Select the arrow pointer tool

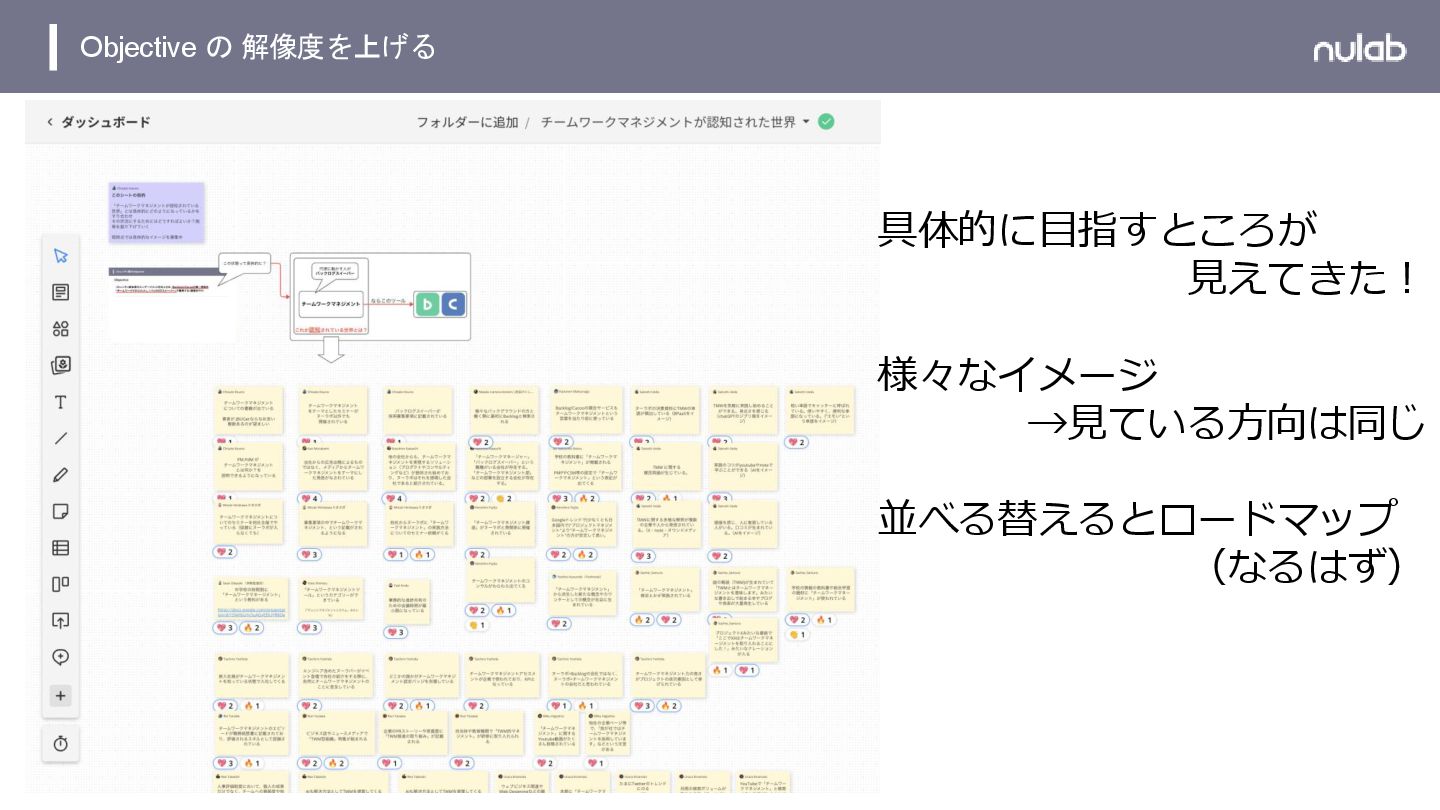pos(61,256)
